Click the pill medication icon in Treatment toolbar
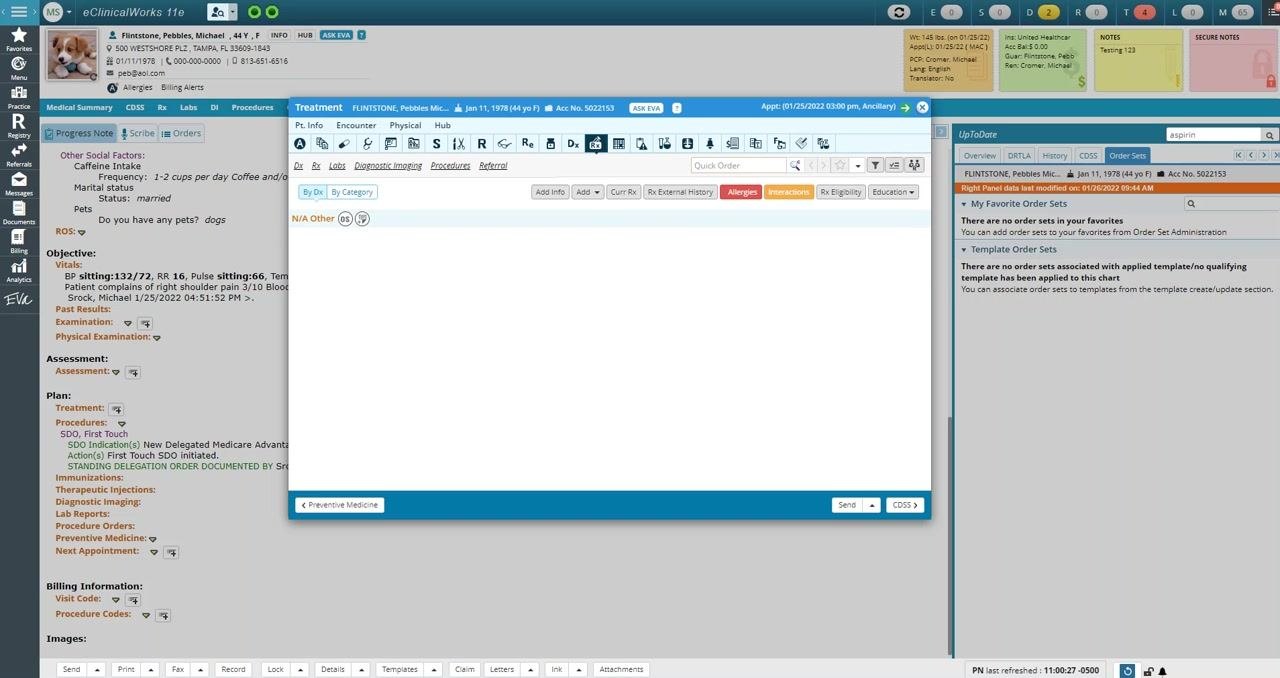1280x678 pixels. 344,144
